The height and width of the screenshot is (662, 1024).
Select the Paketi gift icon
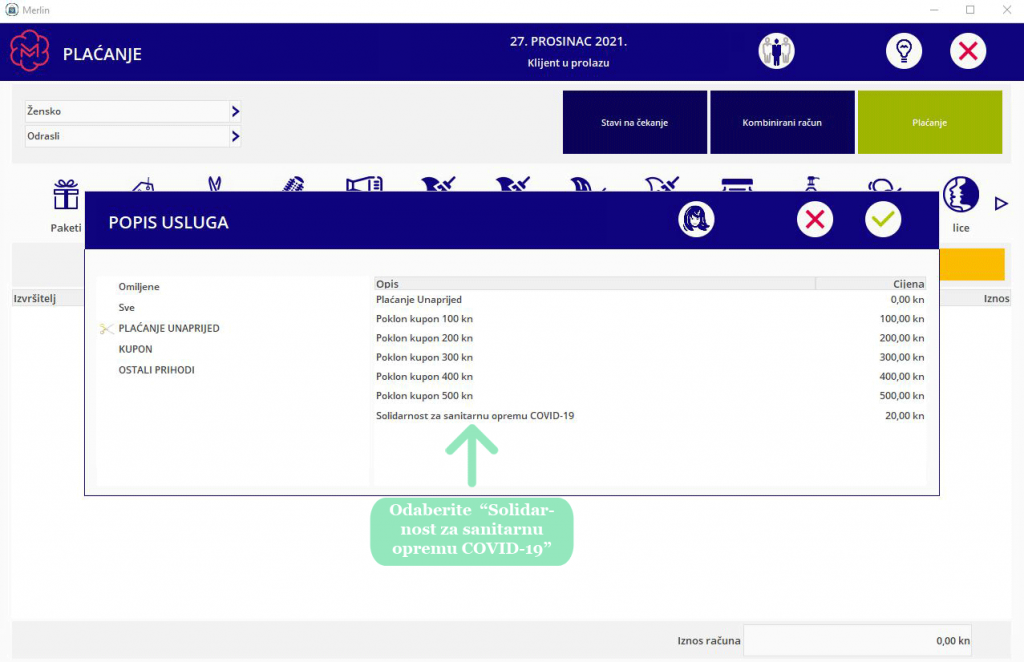(x=66, y=195)
